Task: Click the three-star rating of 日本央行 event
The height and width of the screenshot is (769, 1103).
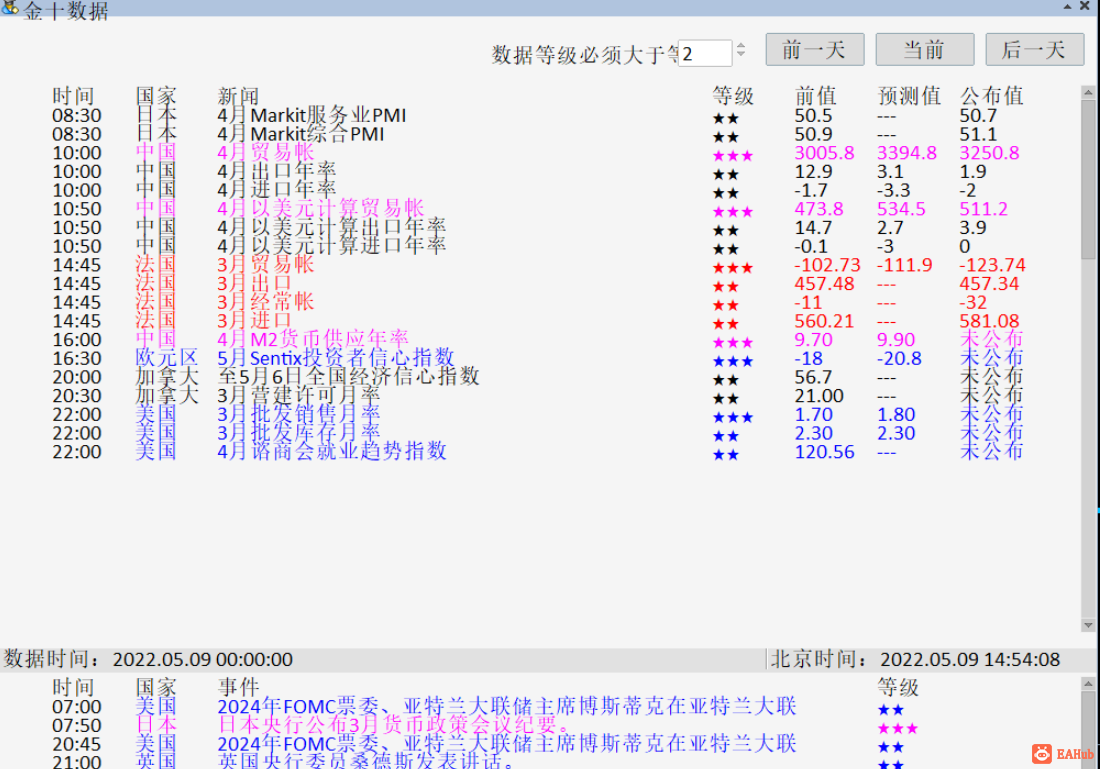Action: pyautogui.click(x=898, y=728)
